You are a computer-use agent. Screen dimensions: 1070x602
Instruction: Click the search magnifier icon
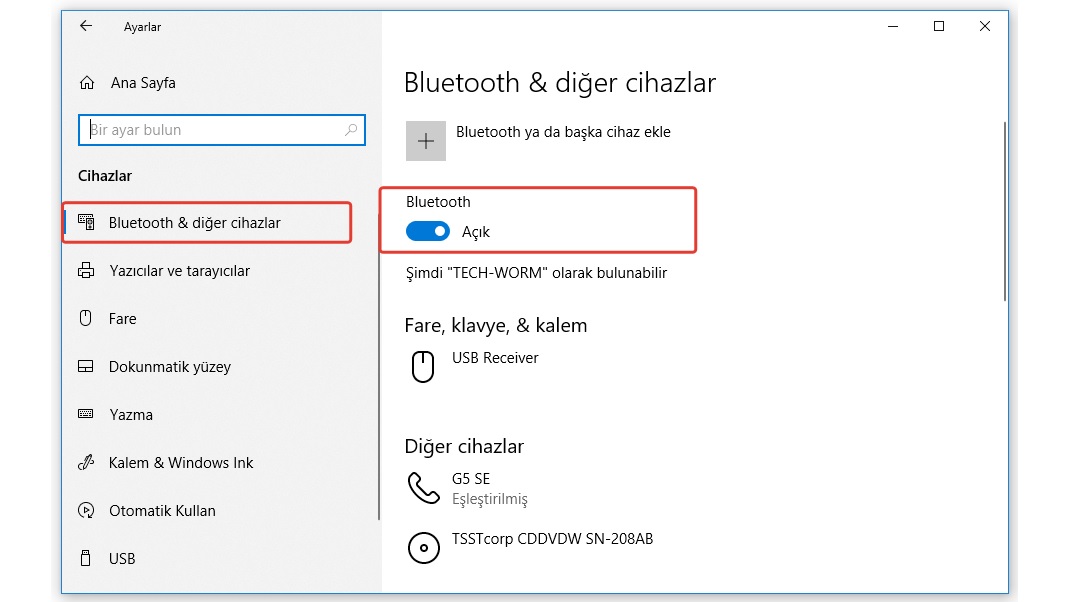[352, 130]
